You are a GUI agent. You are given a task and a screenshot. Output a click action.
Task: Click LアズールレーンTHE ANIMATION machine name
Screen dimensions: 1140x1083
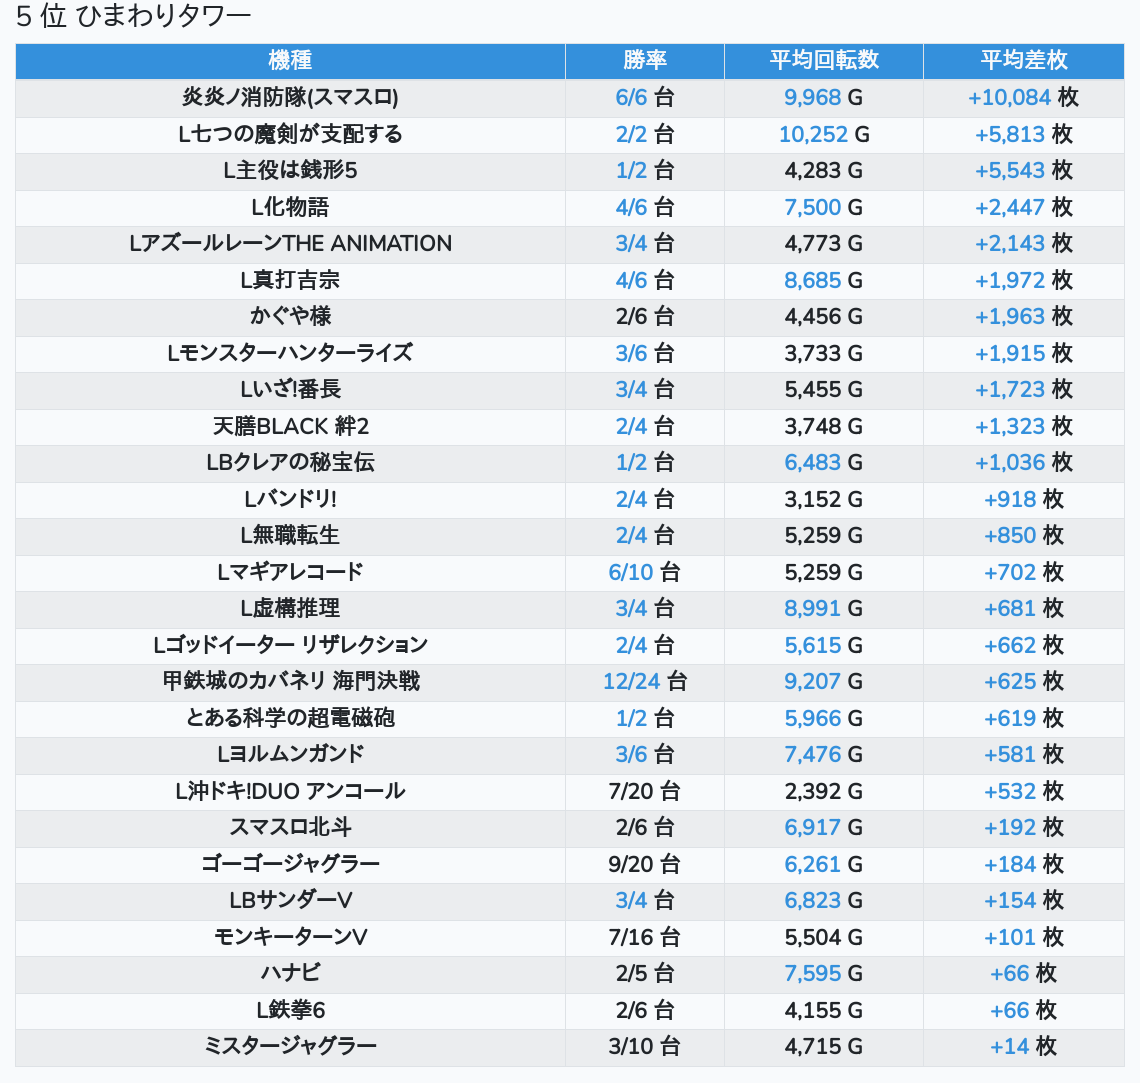290,243
